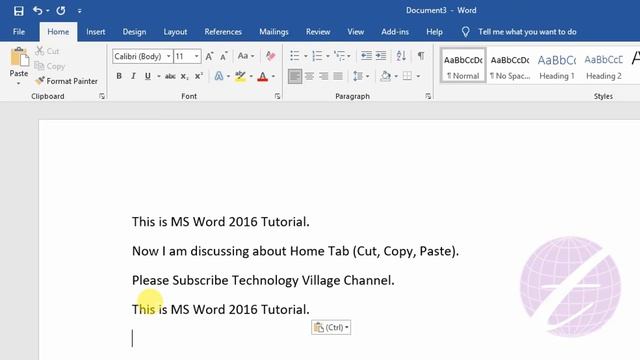The height and width of the screenshot is (360, 640).
Task: Click the Bullets list icon
Action: pyautogui.click(x=295, y=56)
